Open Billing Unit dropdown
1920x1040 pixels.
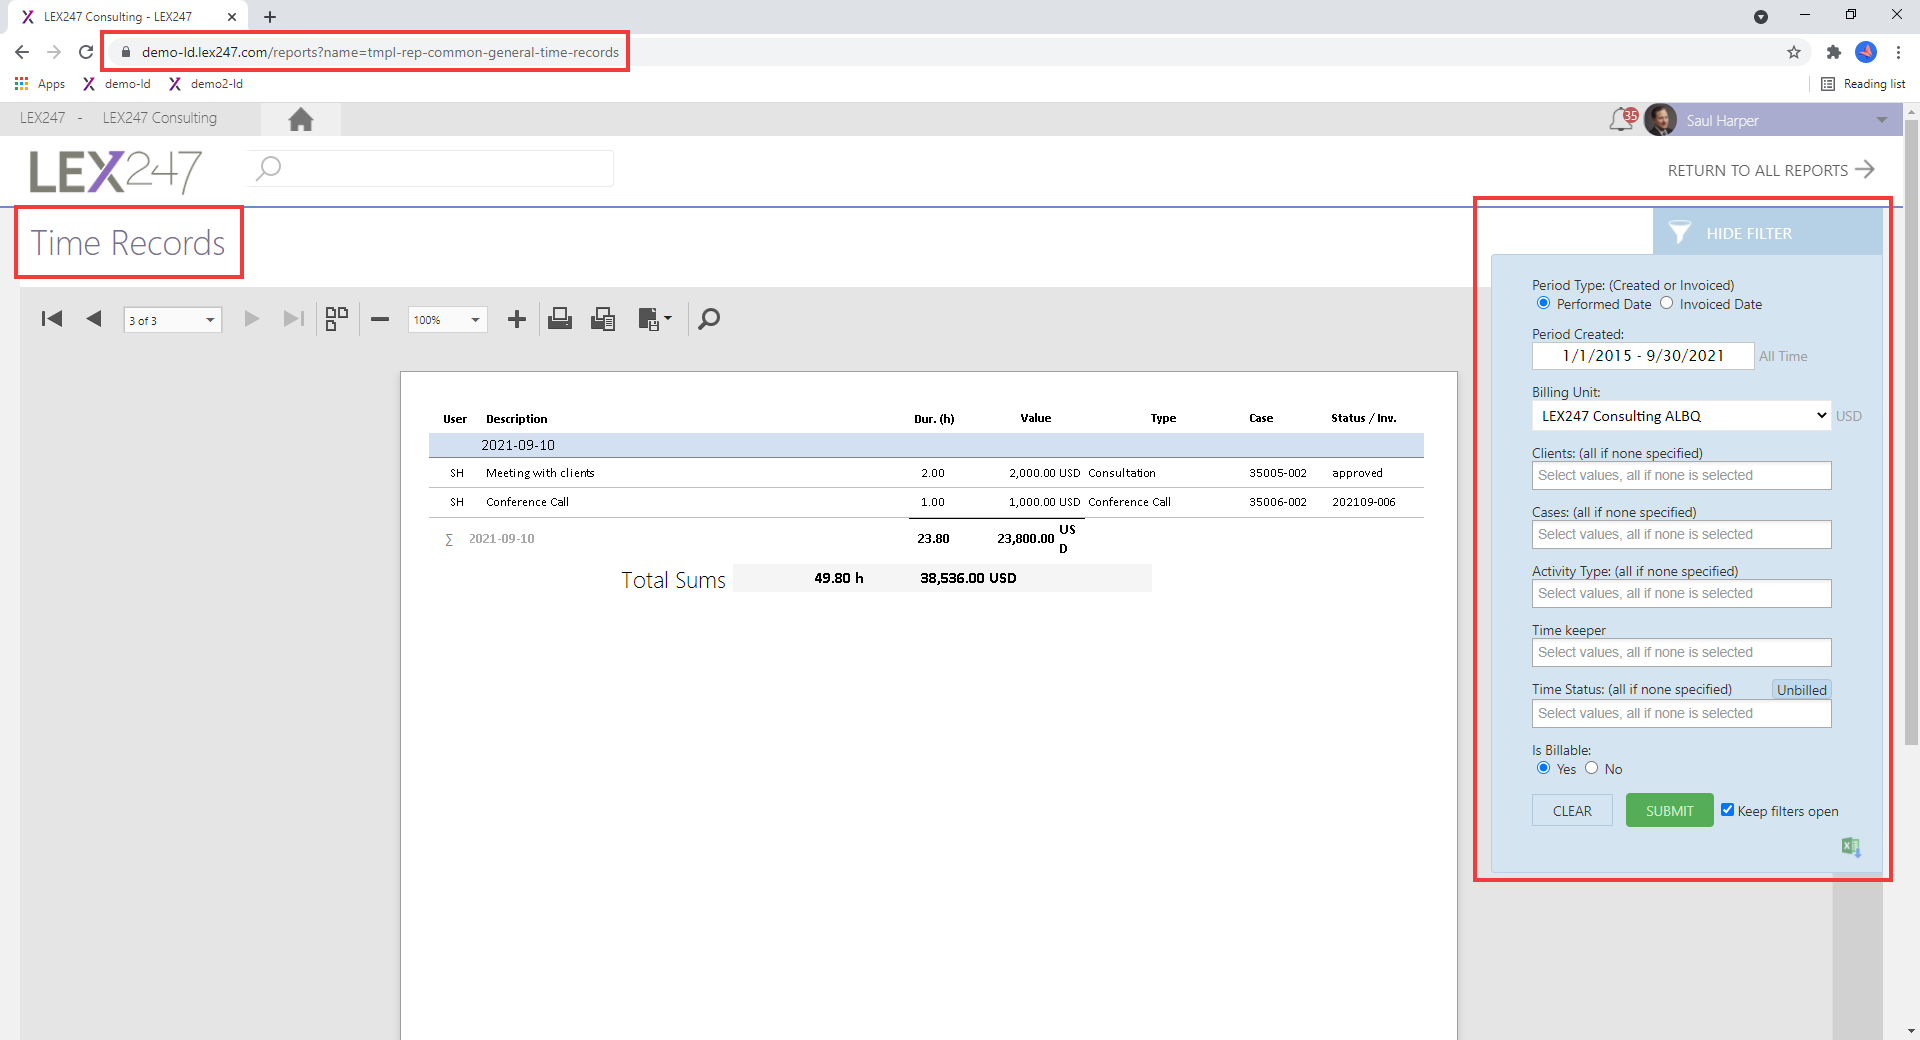pos(1681,416)
